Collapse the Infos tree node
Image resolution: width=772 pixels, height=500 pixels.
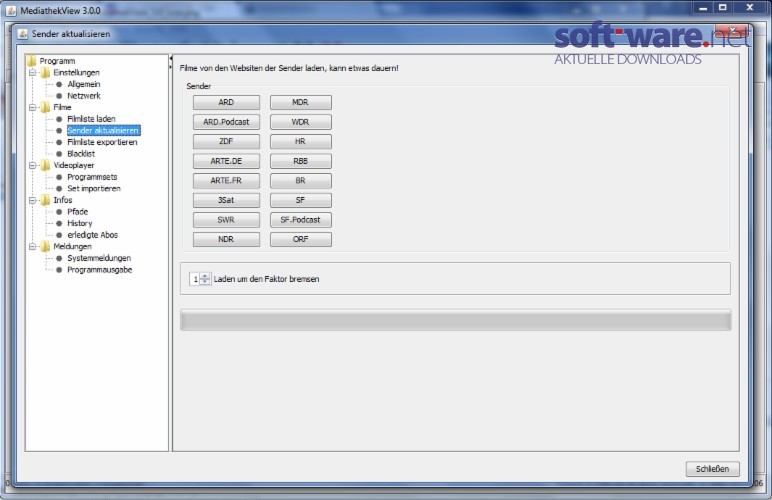point(32,200)
